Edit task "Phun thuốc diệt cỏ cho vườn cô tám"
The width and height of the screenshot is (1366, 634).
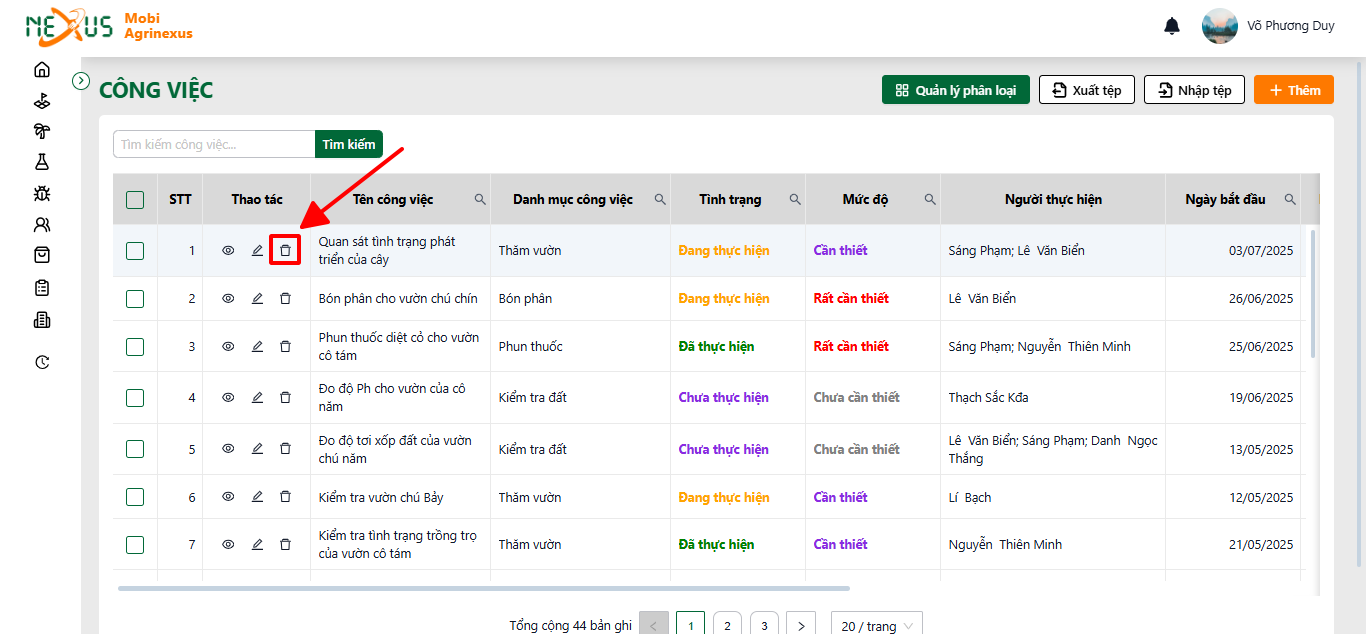coord(257,346)
